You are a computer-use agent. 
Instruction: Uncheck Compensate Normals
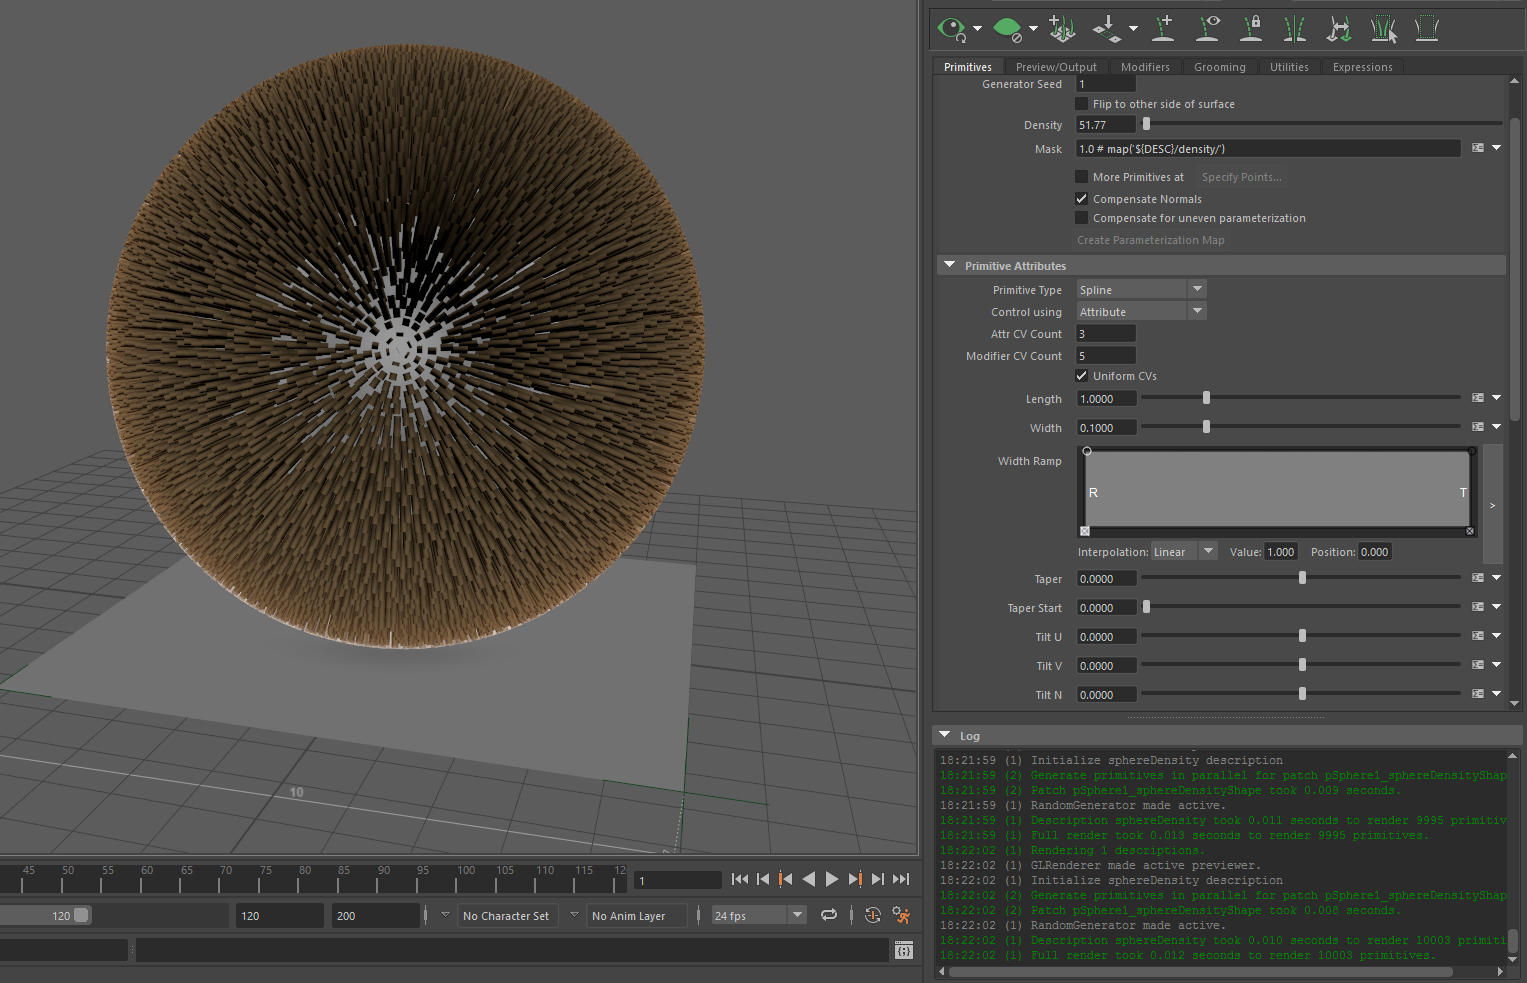(x=1081, y=198)
